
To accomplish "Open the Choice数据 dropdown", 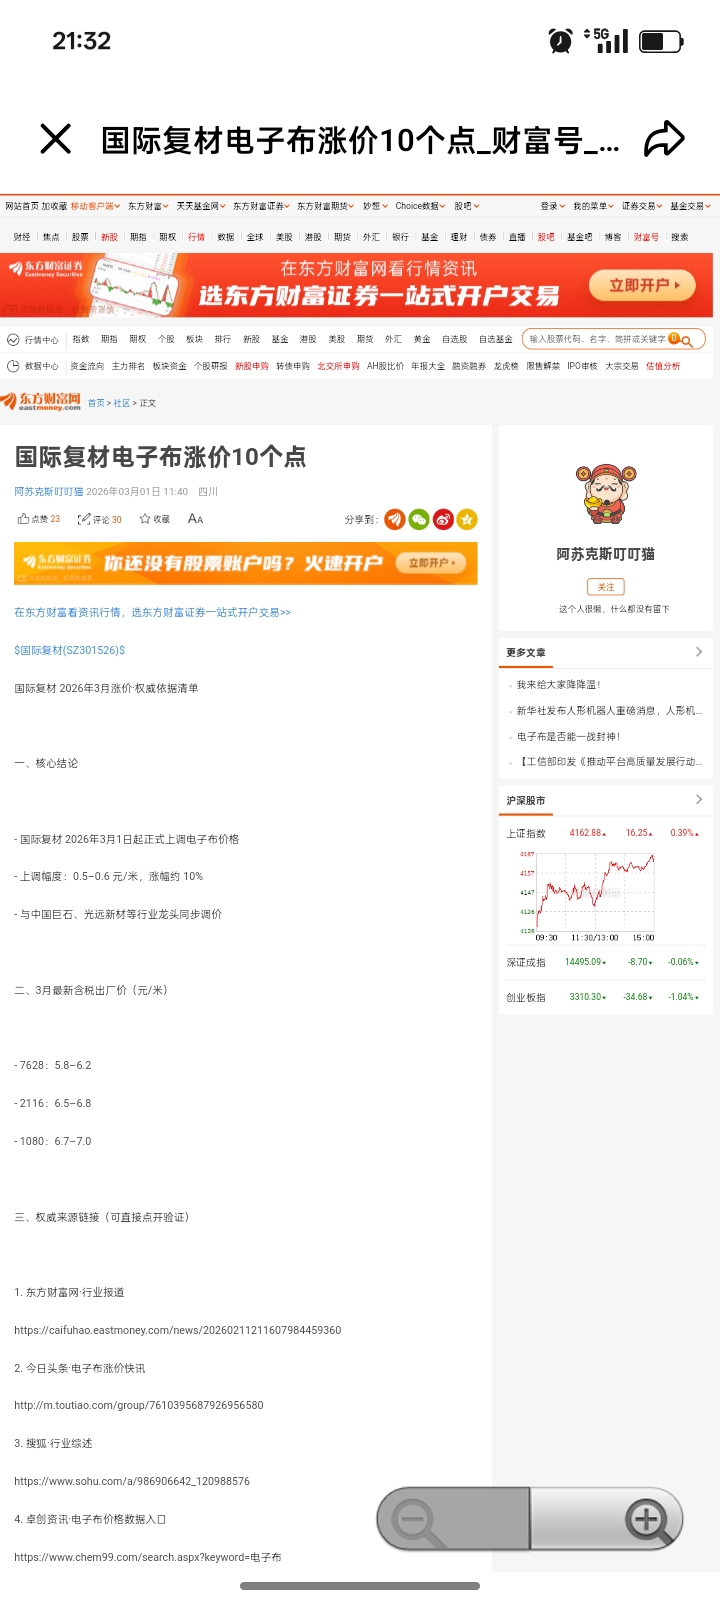I will (x=421, y=206).
